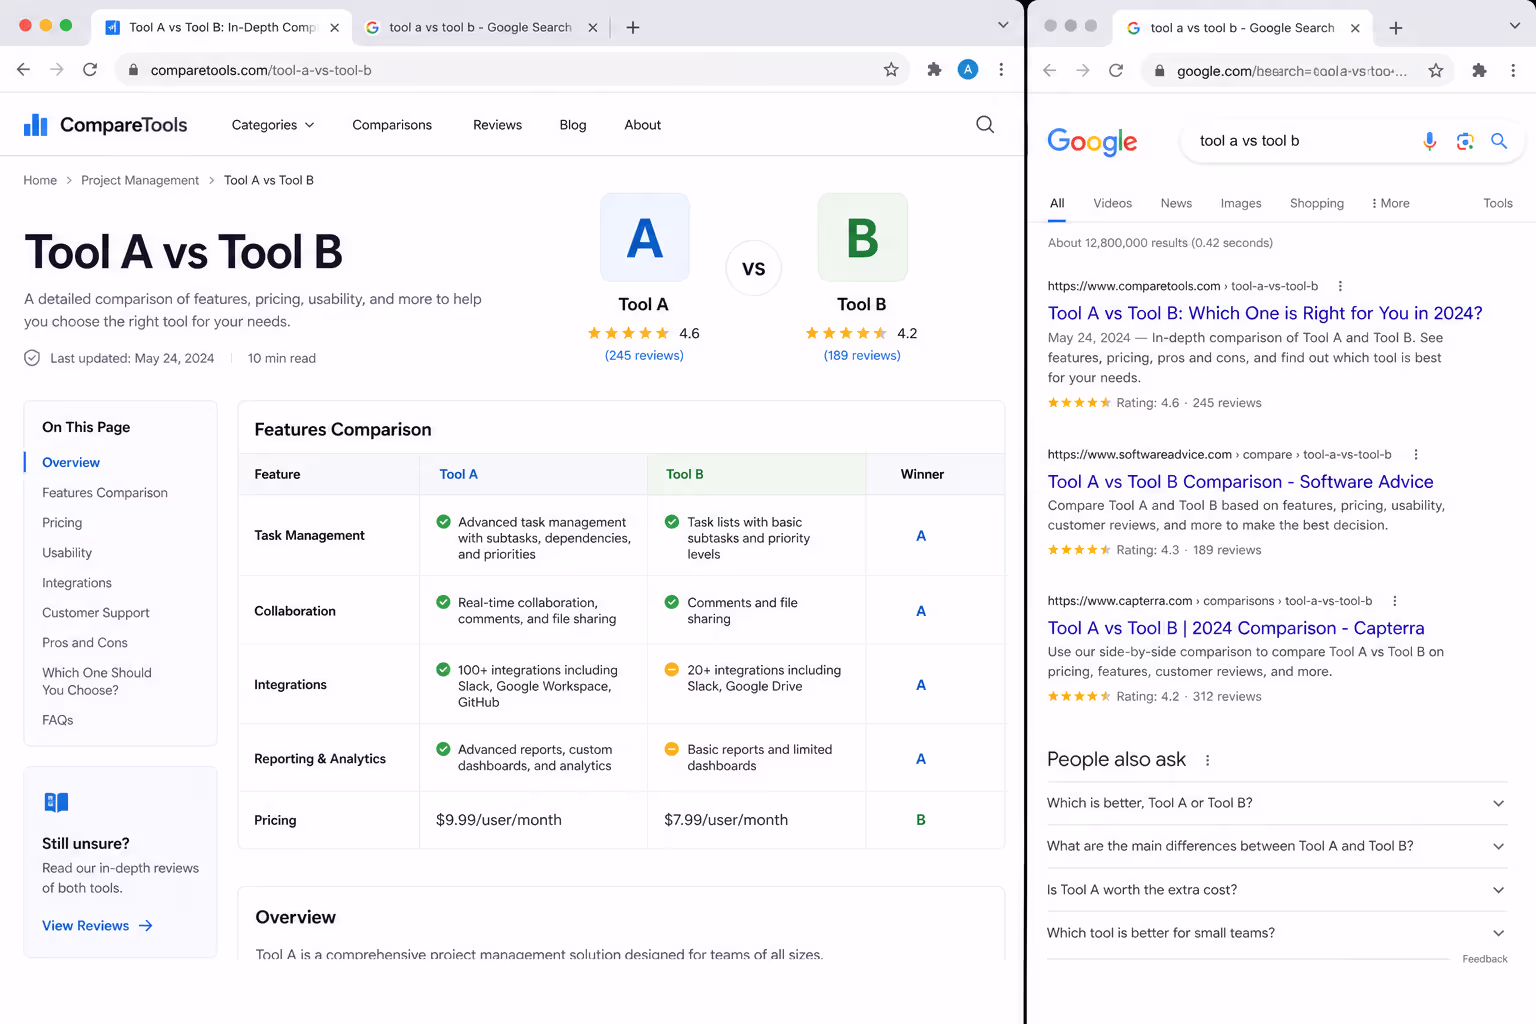The height and width of the screenshot is (1024, 1536).
Task: Jump to FAQs in On This Page
Action: pos(58,720)
